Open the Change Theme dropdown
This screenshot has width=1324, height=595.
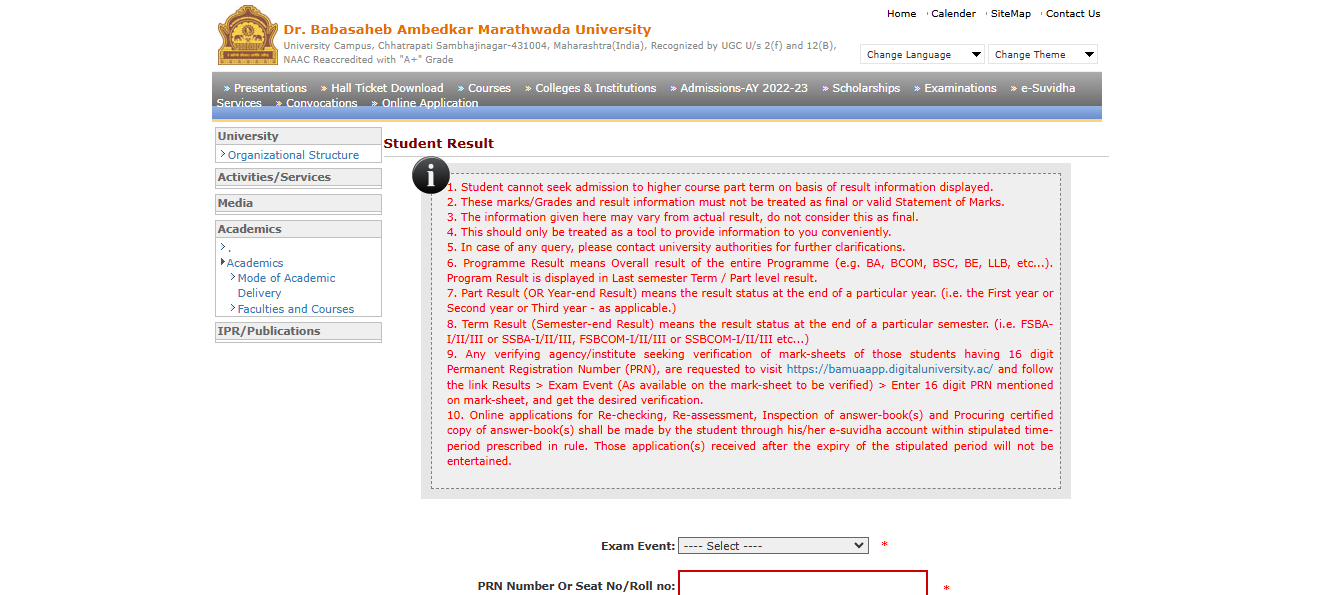(1042, 53)
